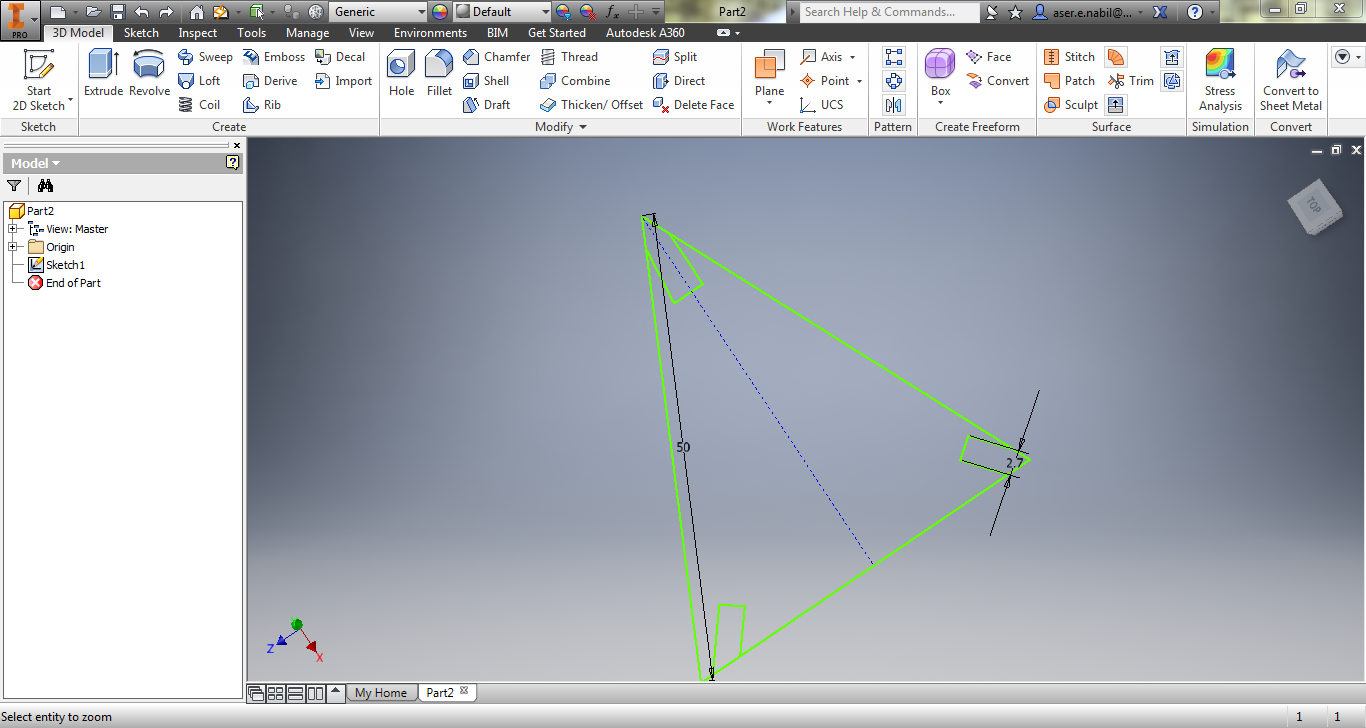Click the browser filter funnel icon
This screenshot has width=1366, height=728.
coord(14,185)
